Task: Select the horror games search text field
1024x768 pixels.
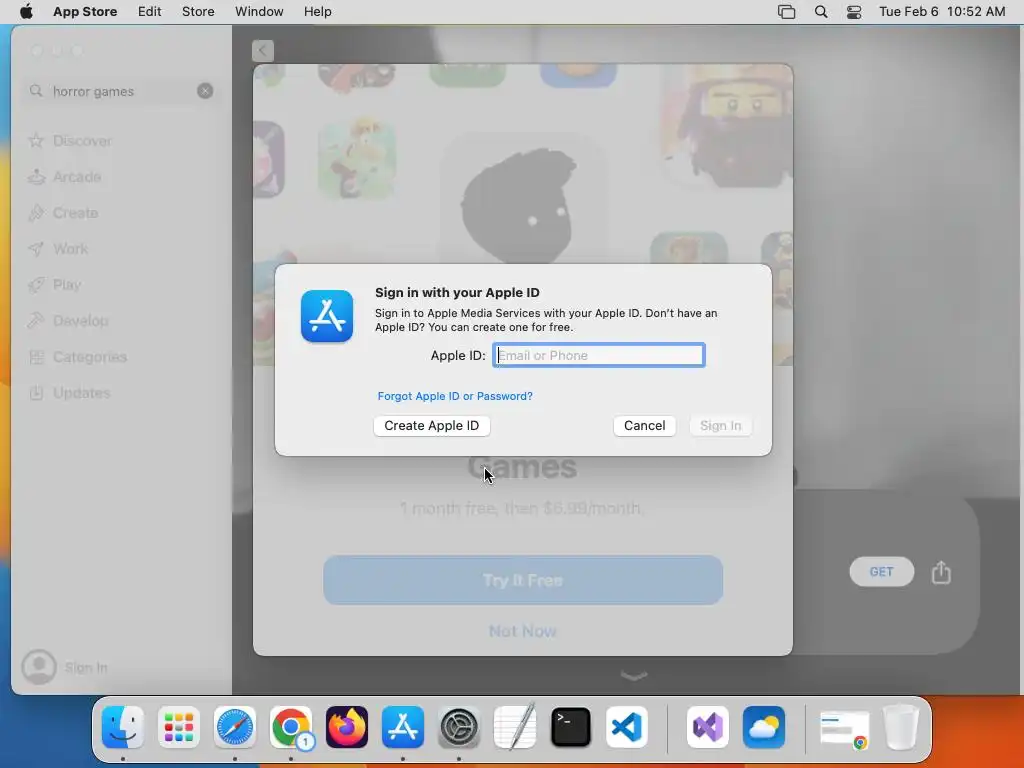Action: (121, 91)
